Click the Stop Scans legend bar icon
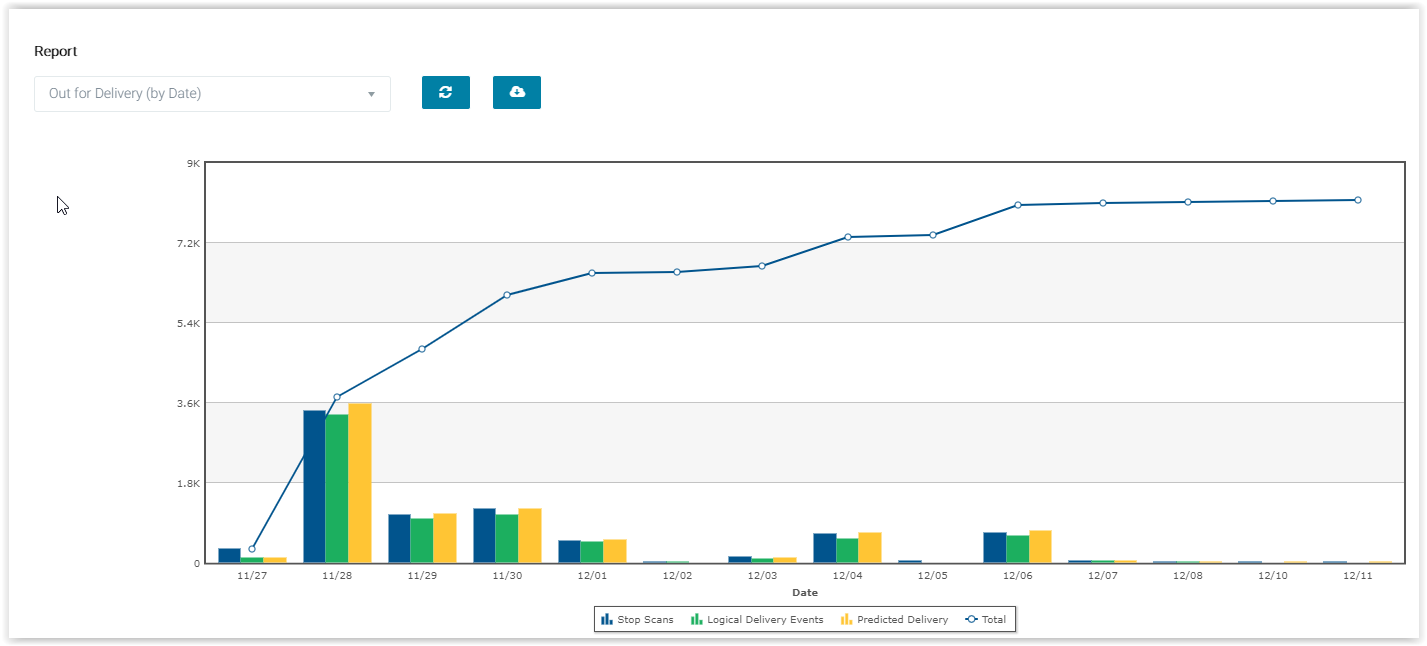1427x646 pixels. click(x=606, y=620)
